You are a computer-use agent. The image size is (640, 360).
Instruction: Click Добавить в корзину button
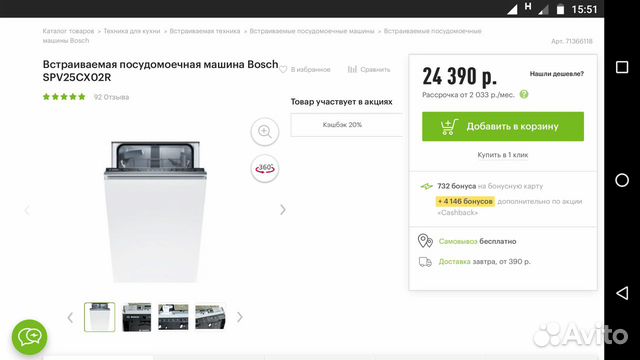coord(503,127)
